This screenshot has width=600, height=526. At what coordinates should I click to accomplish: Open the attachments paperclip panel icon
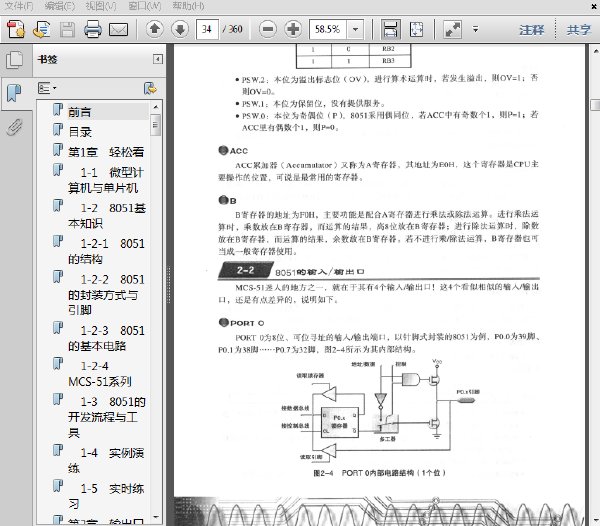(x=15, y=127)
